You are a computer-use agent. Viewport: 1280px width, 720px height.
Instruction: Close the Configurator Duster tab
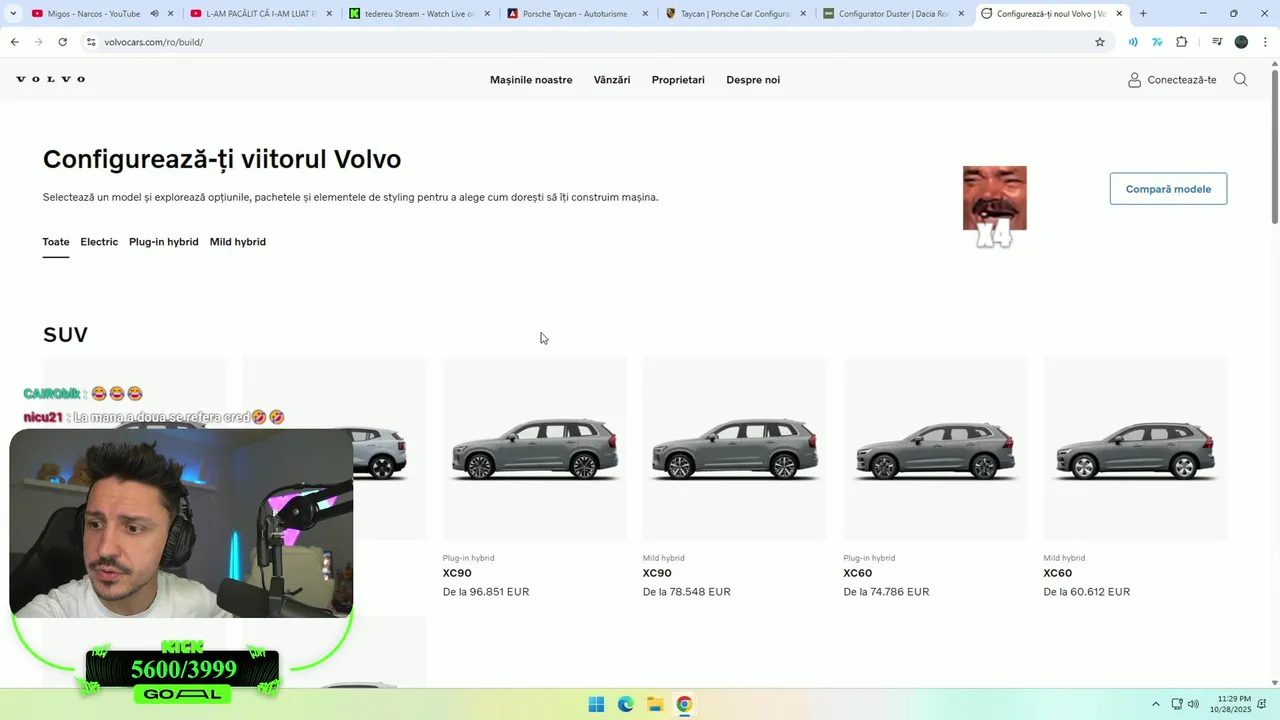click(961, 14)
